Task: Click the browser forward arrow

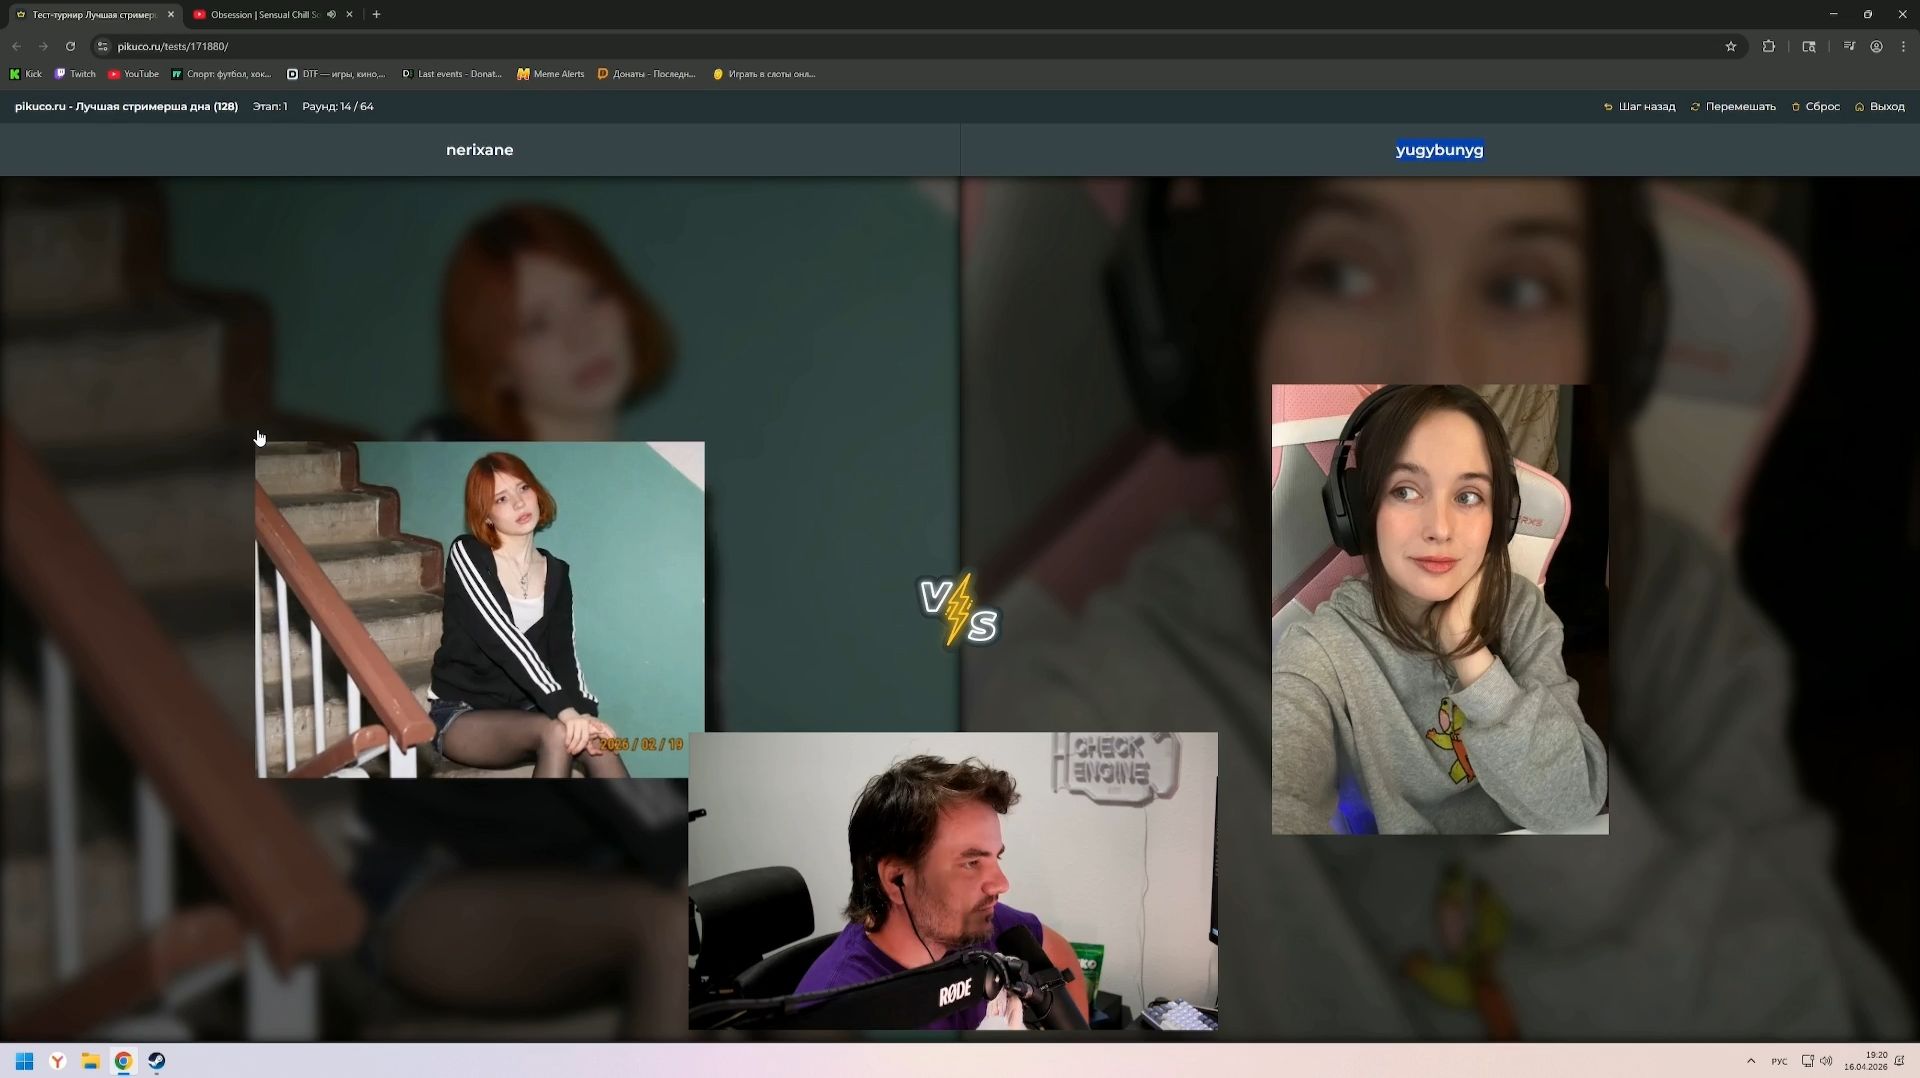Action: pyautogui.click(x=43, y=46)
